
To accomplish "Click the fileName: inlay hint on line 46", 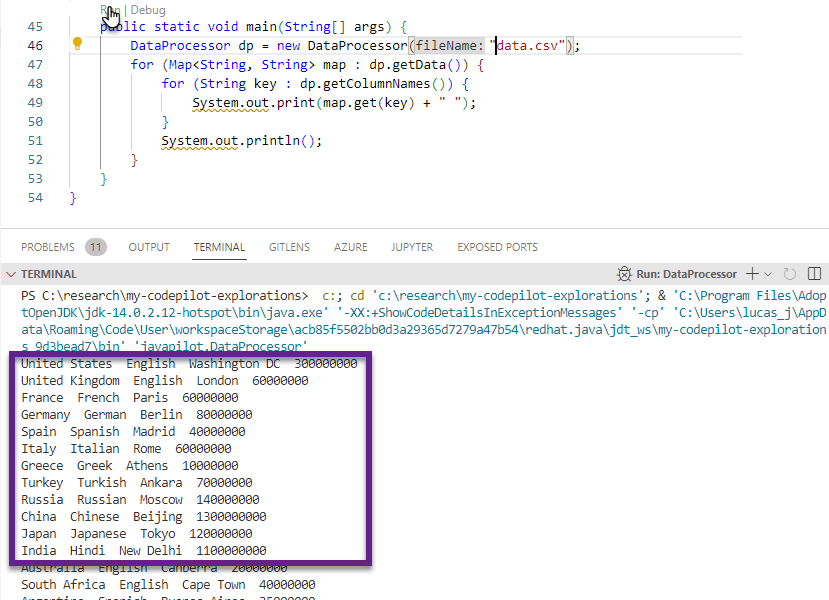I will pyautogui.click(x=449, y=45).
